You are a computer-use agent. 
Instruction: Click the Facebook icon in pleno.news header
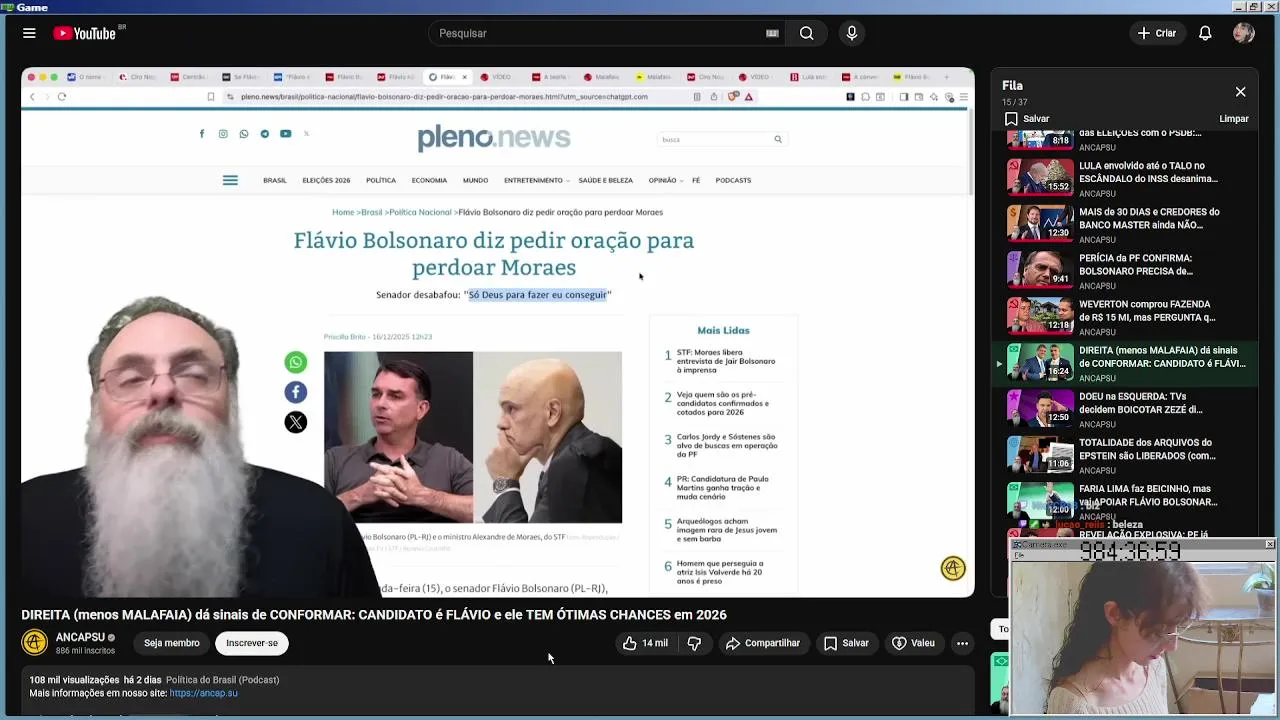pos(202,134)
